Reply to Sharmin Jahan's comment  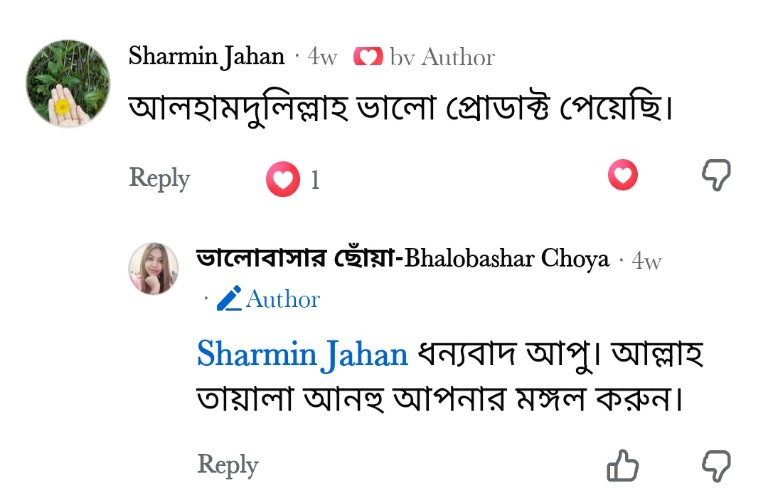click(159, 178)
